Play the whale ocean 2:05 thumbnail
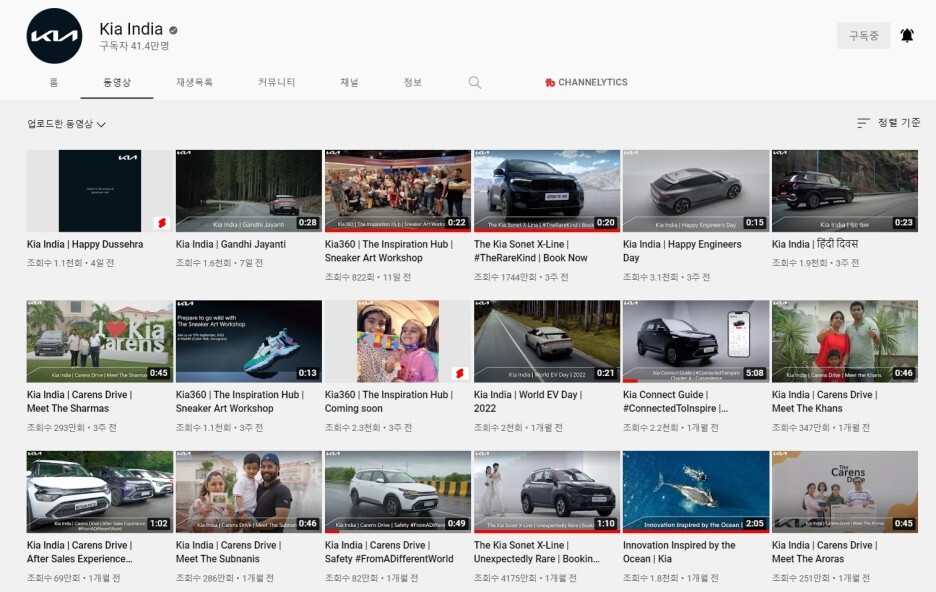 pyautogui.click(x=696, y=492)
